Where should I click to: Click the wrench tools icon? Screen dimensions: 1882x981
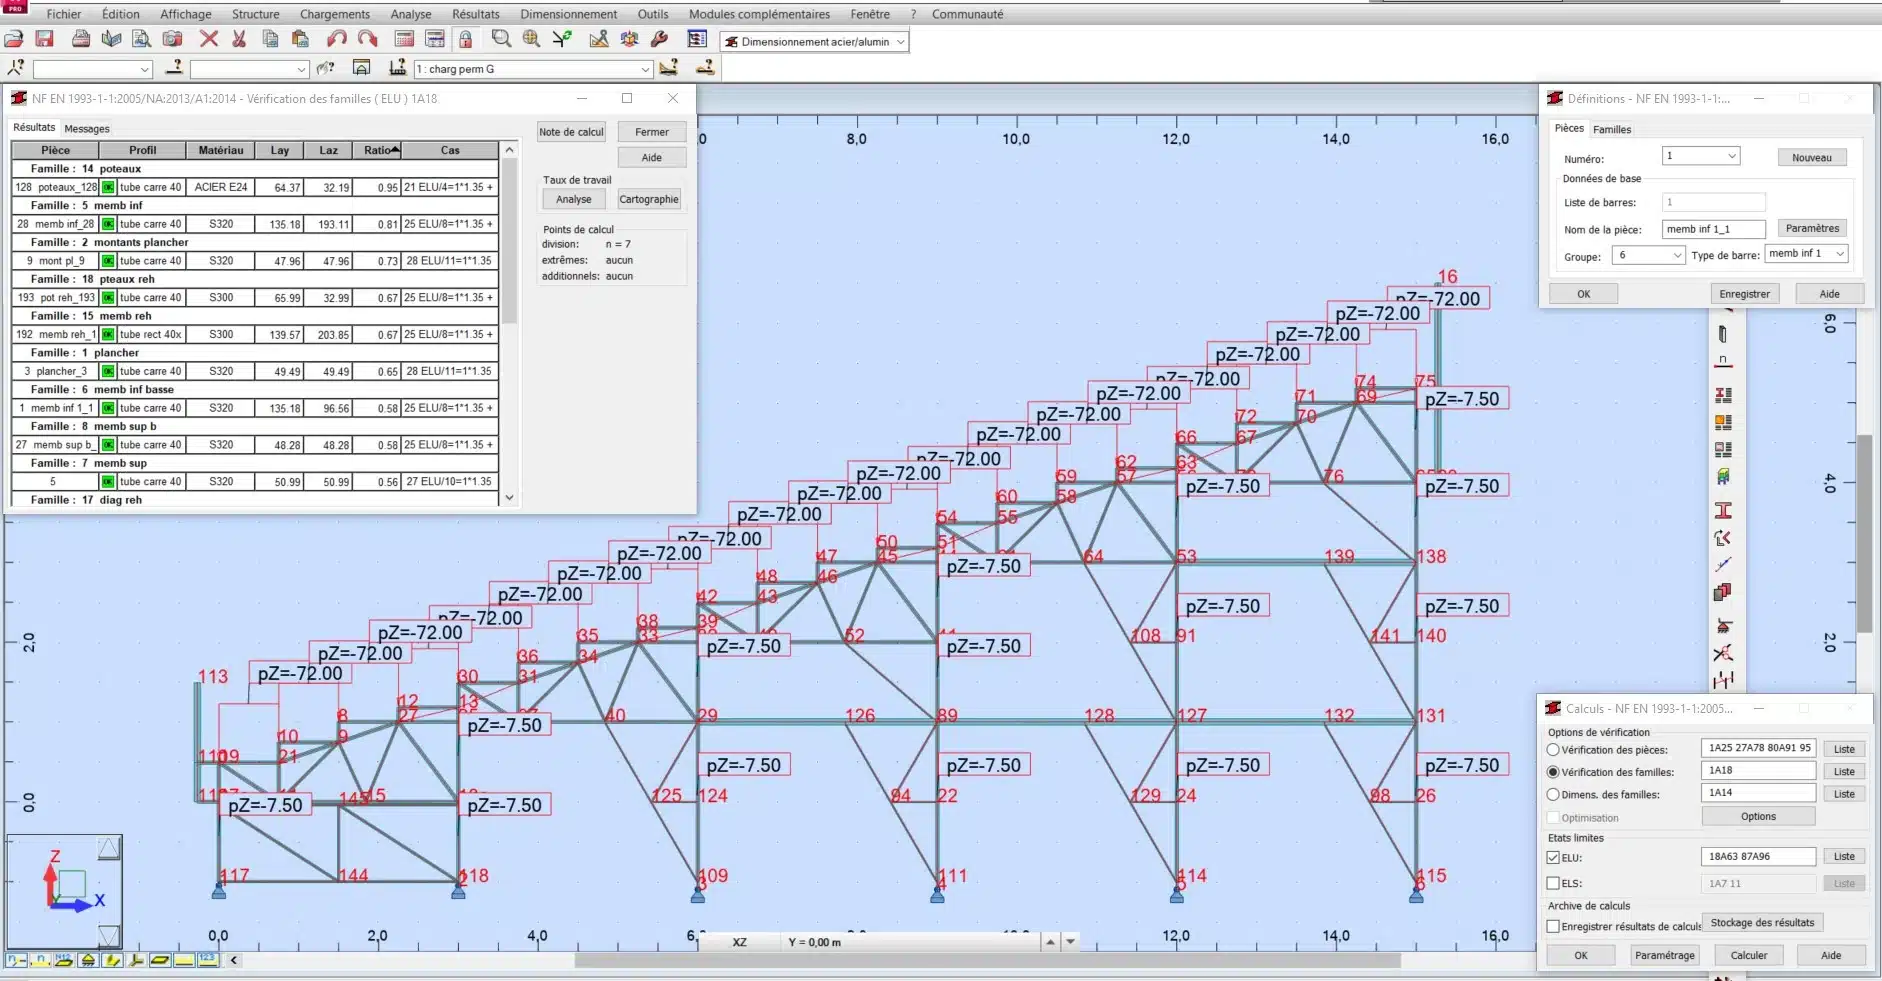pos(659,39)
